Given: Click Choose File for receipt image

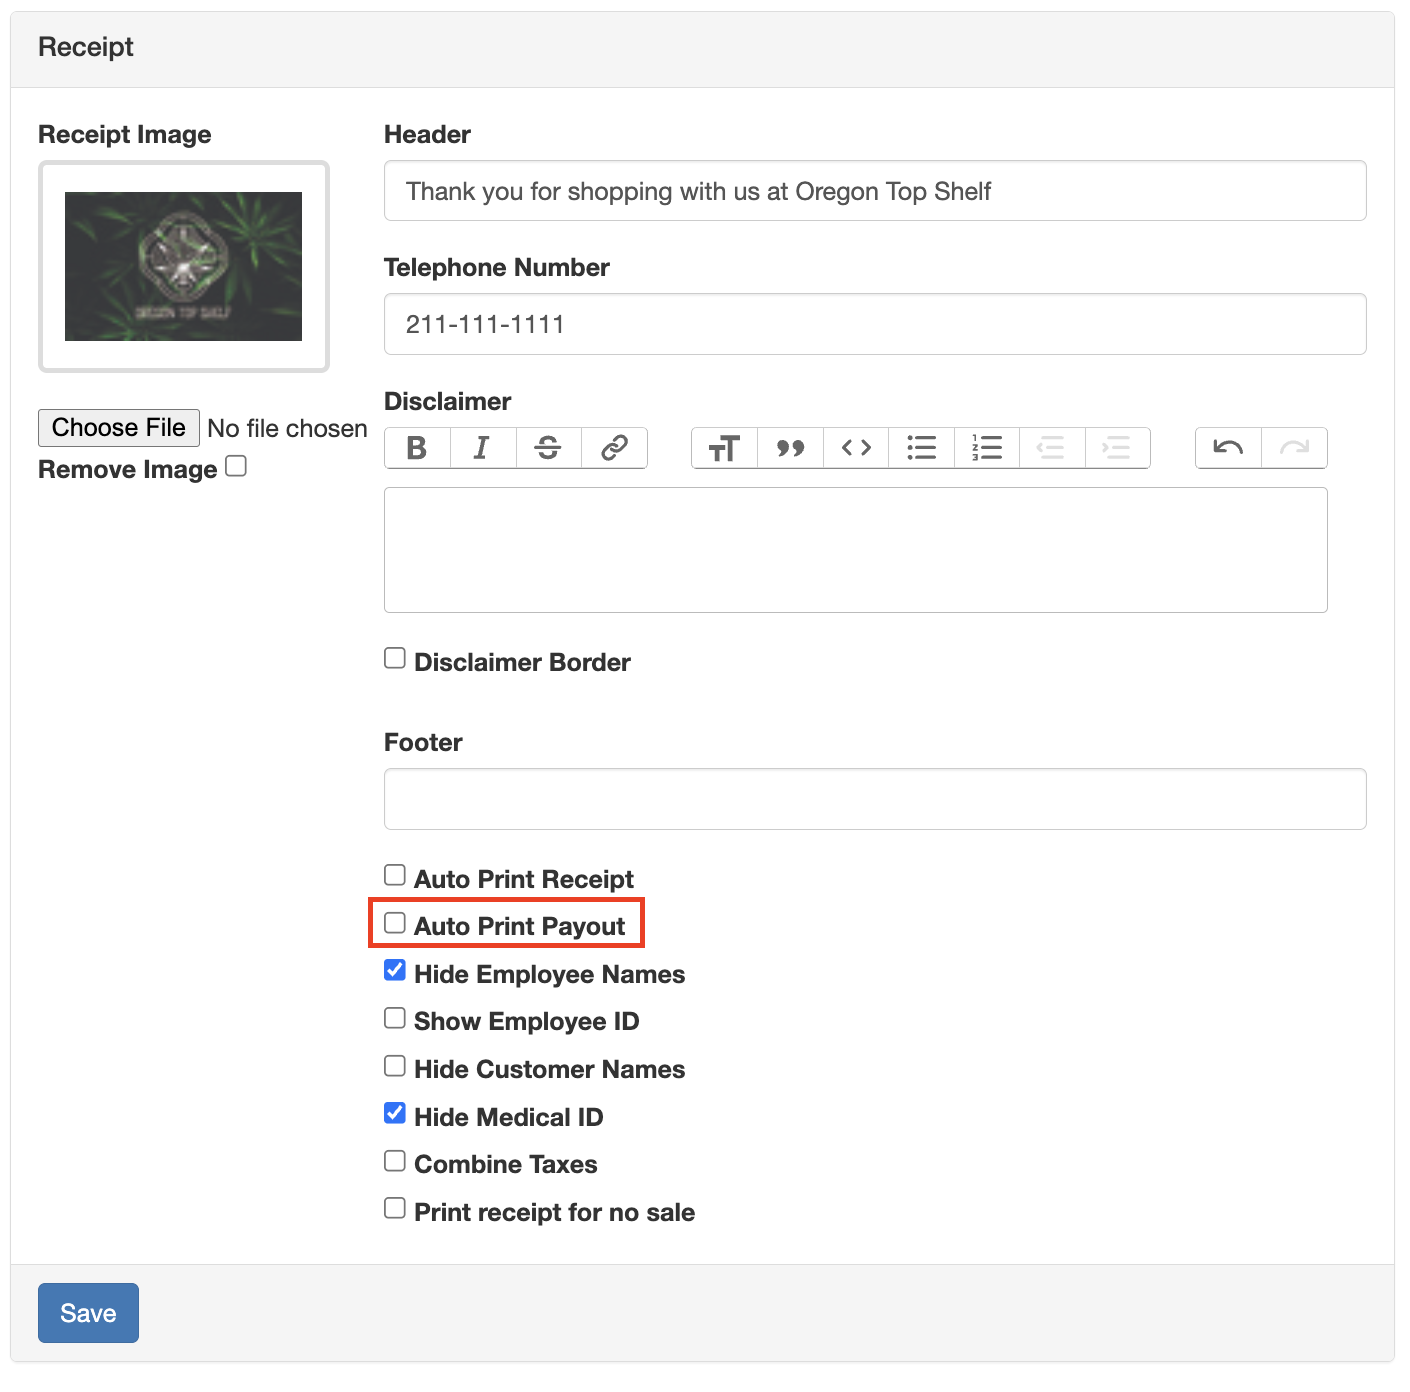Looking at the screenshot, I should (119, 428).
